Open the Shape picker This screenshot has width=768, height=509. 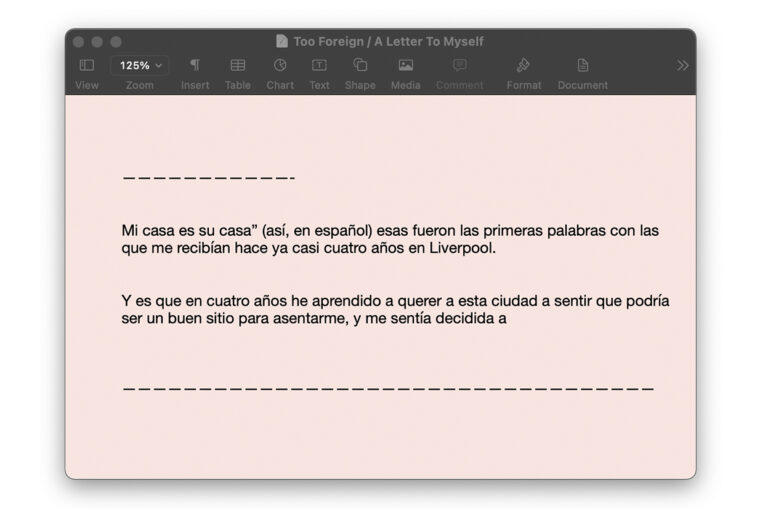[360, 65]
